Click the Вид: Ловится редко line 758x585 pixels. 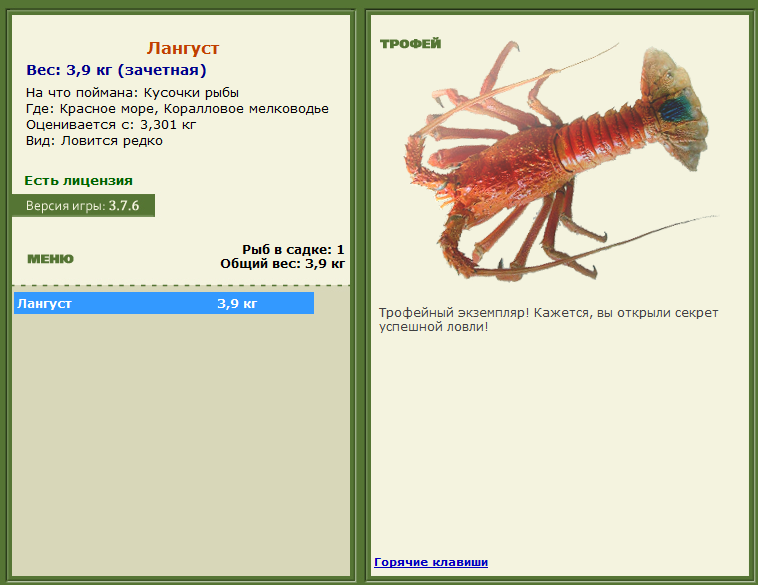click(94, 141)
